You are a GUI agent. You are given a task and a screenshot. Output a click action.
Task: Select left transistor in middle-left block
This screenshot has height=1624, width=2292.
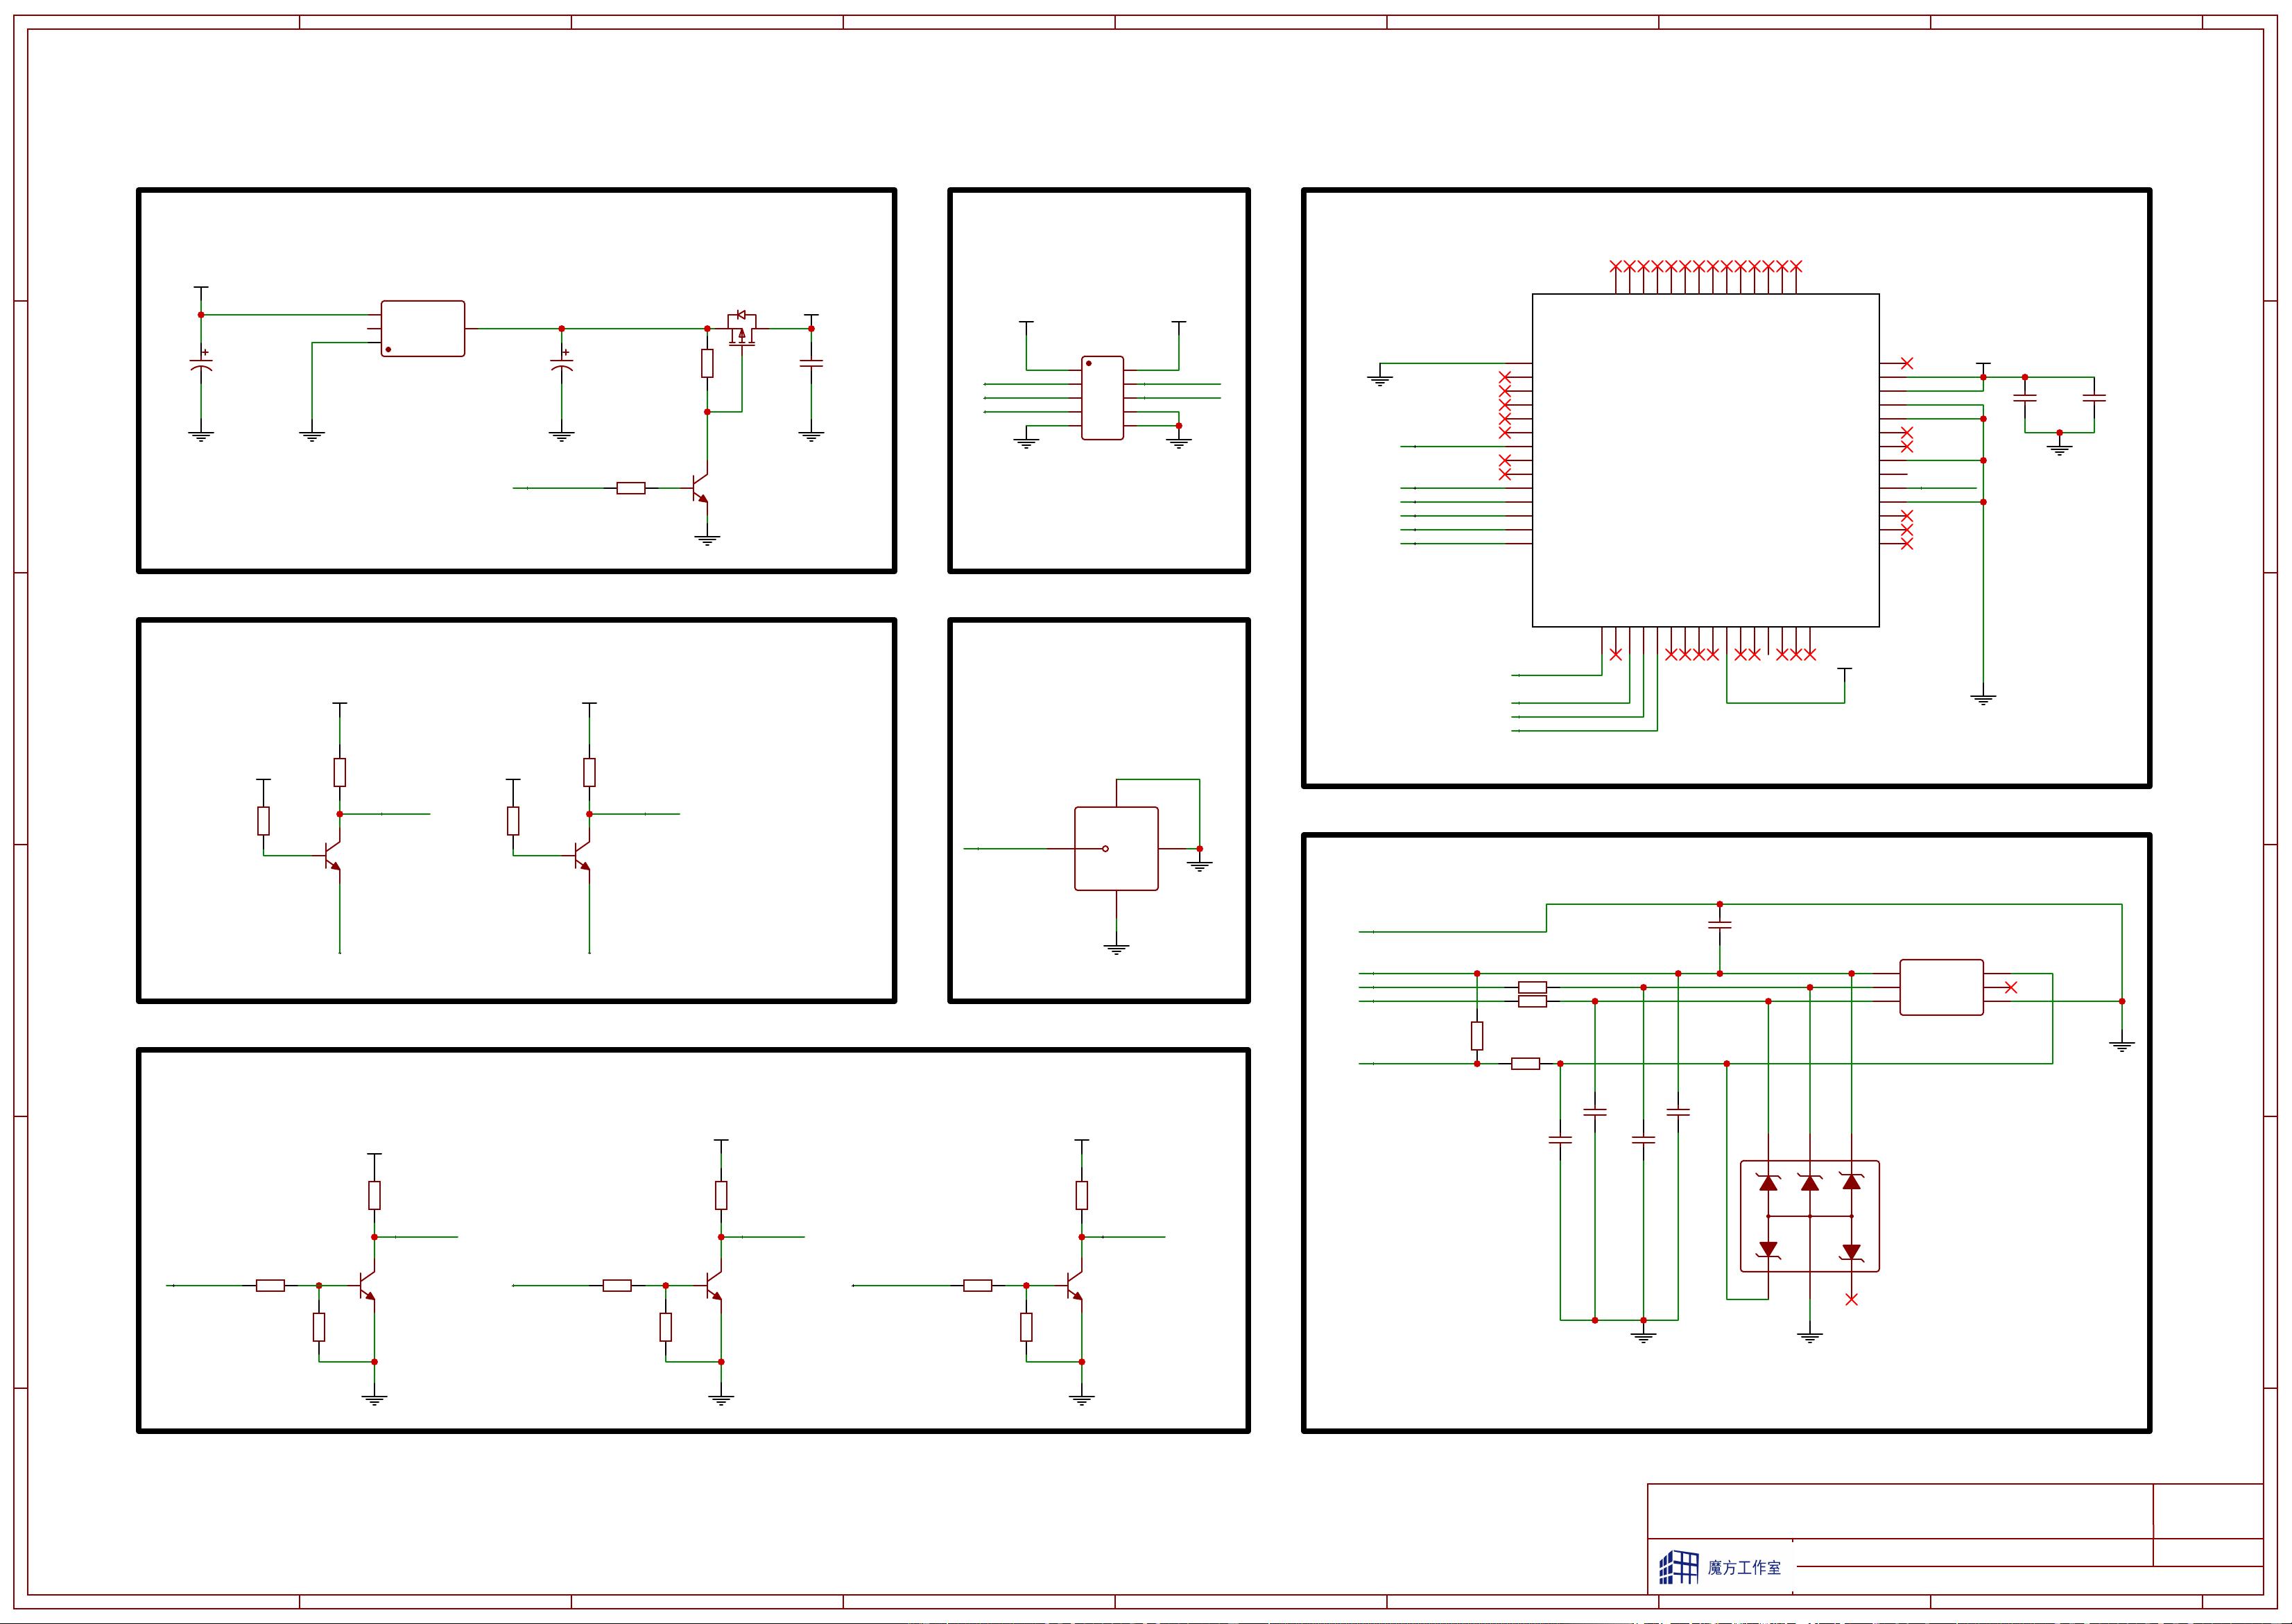point(333,856)
